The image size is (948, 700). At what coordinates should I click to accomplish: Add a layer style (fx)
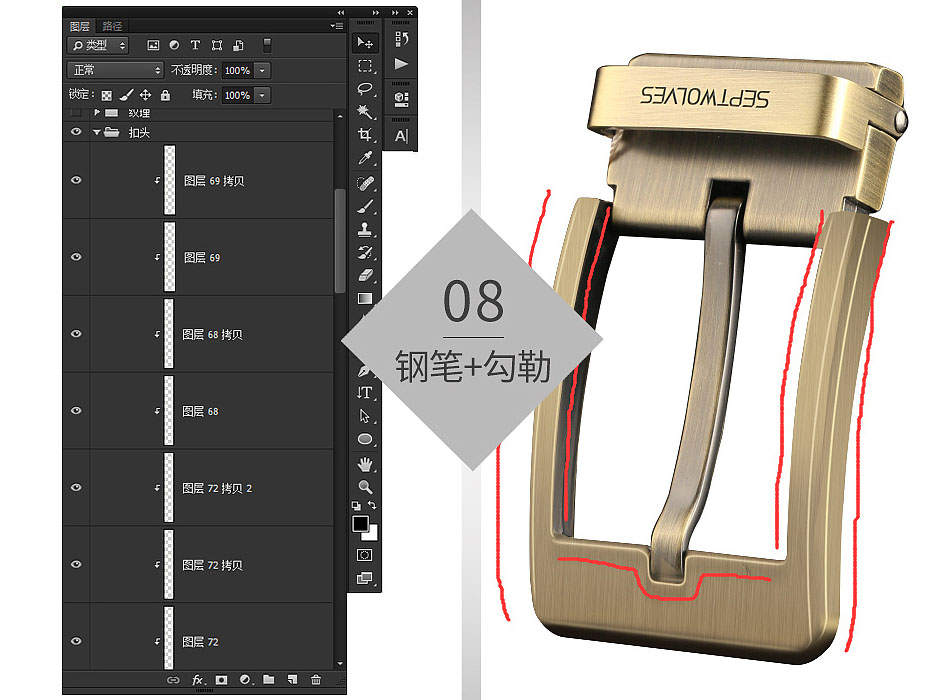pyautogui.click(x=198, y=680)
